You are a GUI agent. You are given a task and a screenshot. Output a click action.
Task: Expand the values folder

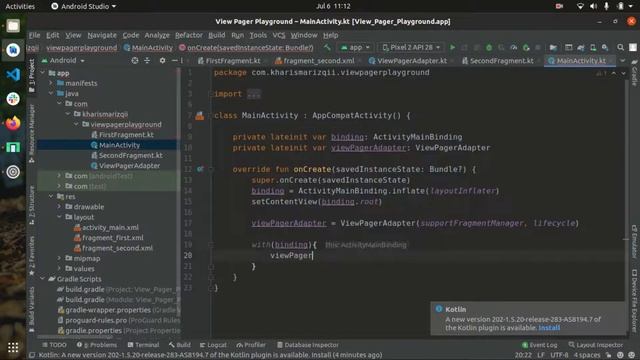click(60, 269)
